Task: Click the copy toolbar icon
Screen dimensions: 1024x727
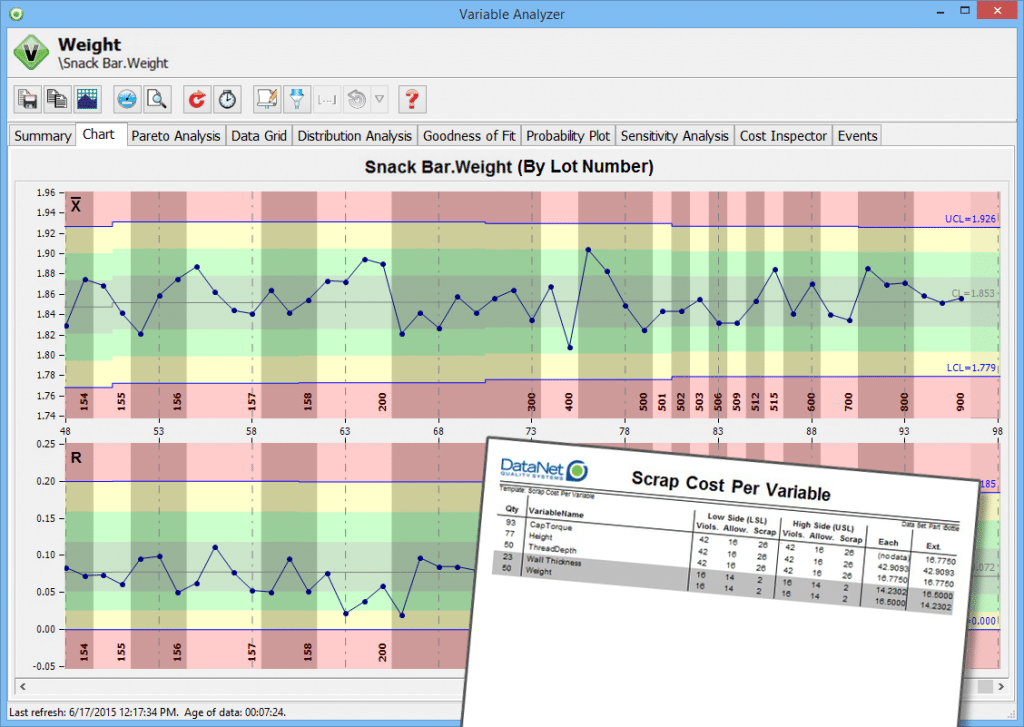Action: (x=57, y=99)
